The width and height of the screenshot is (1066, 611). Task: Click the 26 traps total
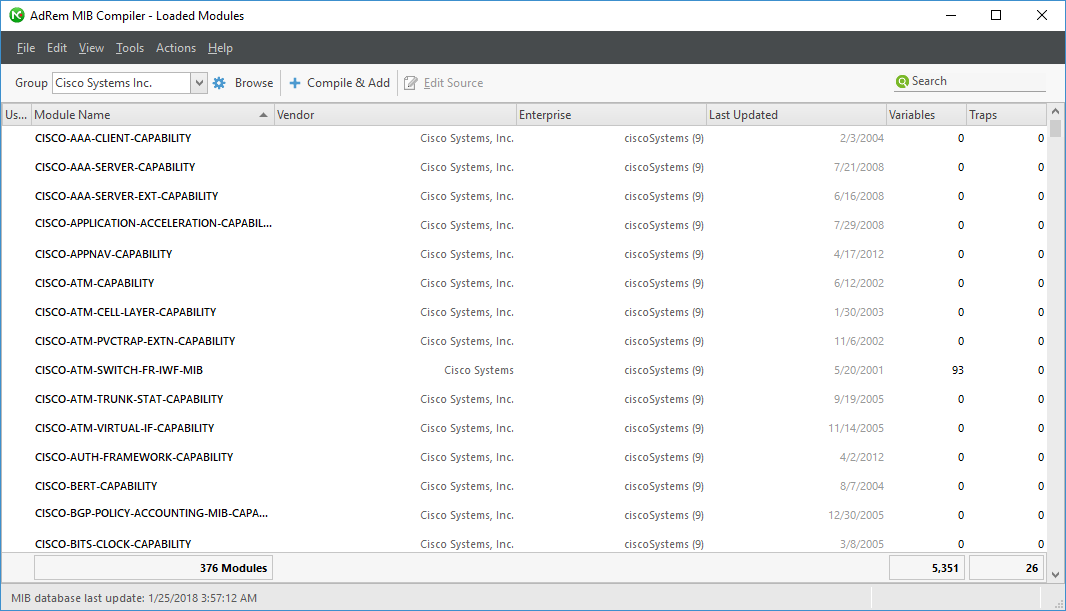click(1007, 568)
